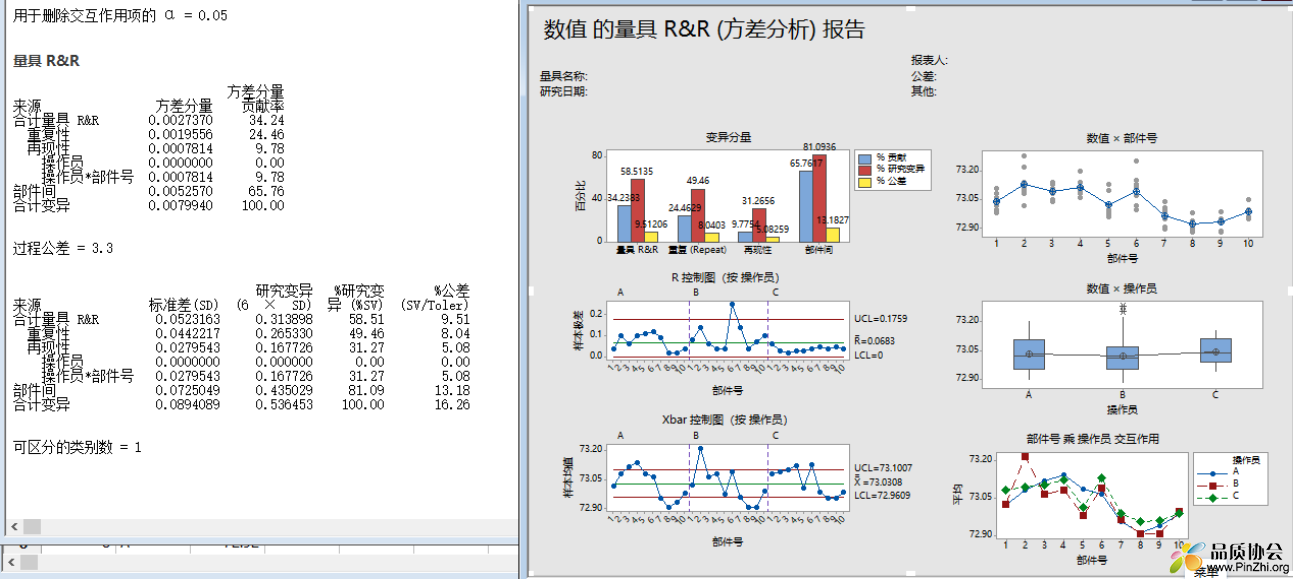Click the 9.51 %公差 value
The width and height of the screenshot is (1294, 579).
[454, 319]
